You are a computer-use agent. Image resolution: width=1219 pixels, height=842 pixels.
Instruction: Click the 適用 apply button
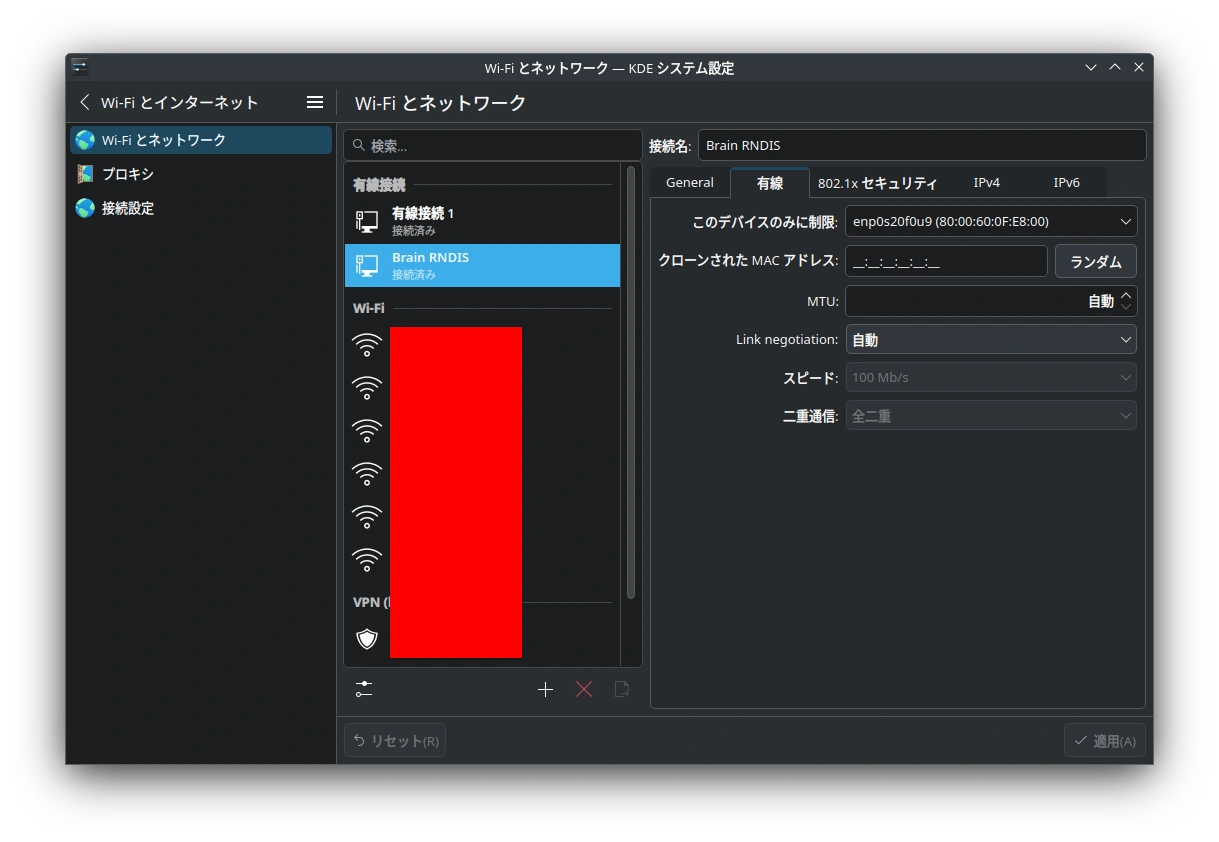pyautogui.click(x=1104, y=741)
